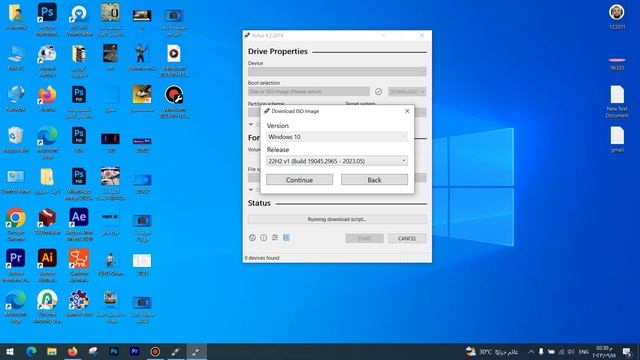640x360 pixels.
Task: Open the Device dropdown in Rufus
Action: [337, 71]
